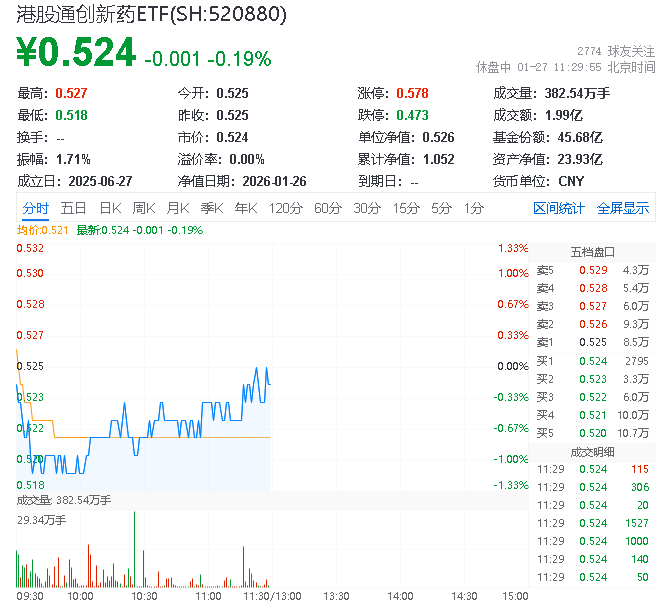Switch to 周K weekly chart

[x=144, y=208]
